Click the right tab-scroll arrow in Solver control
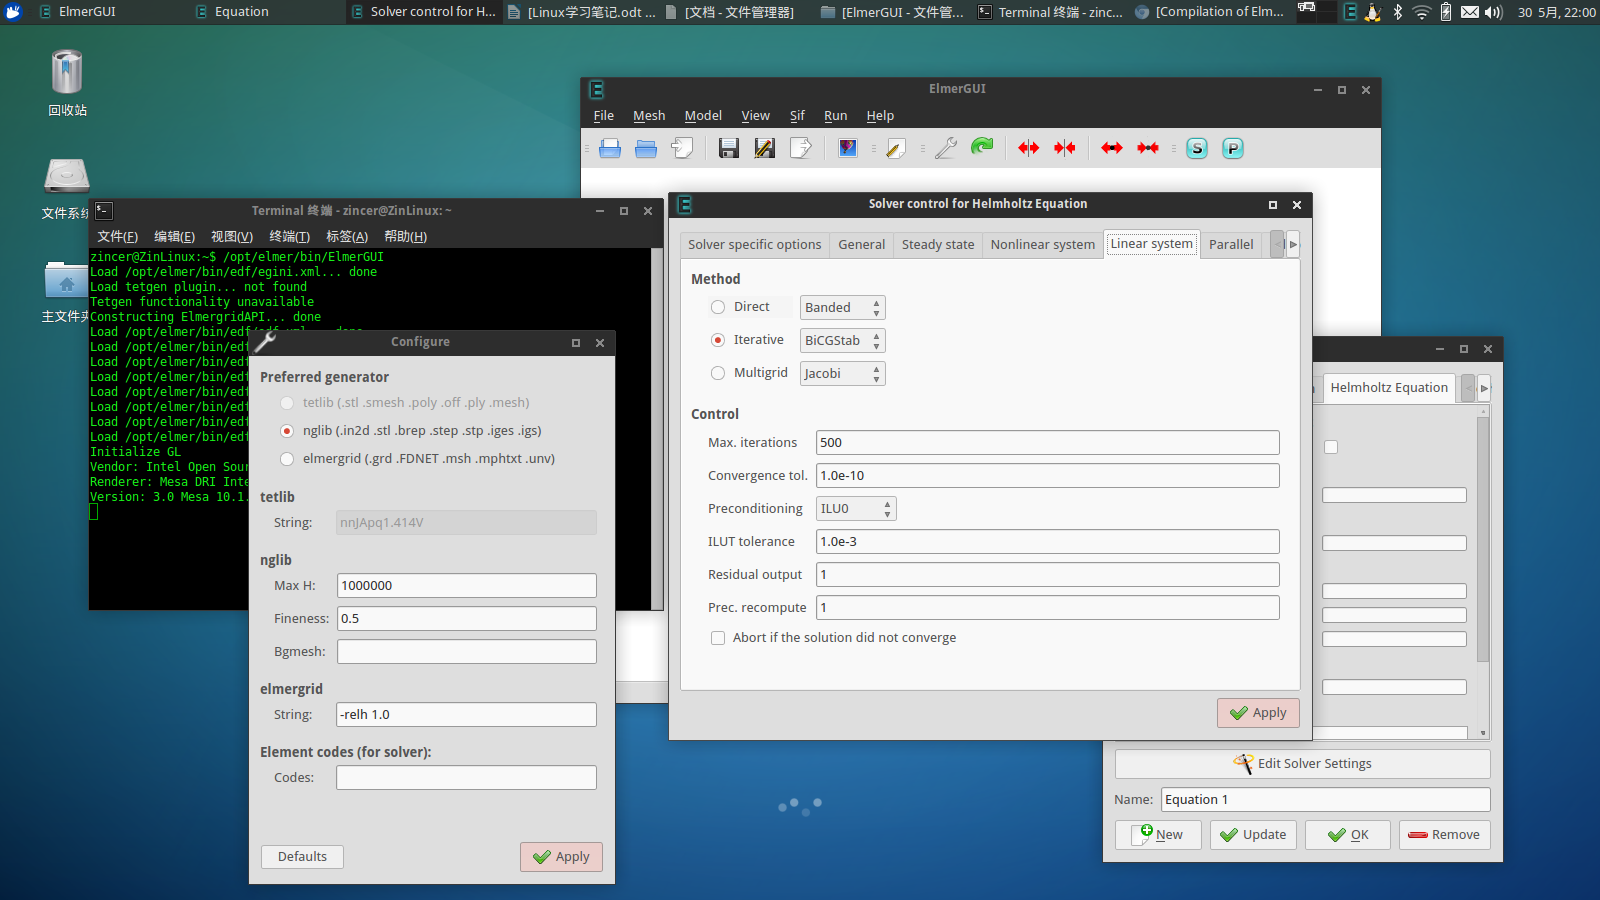Image resolution: width=1600 pixels, height=900 pixels. coord(1293,244)
